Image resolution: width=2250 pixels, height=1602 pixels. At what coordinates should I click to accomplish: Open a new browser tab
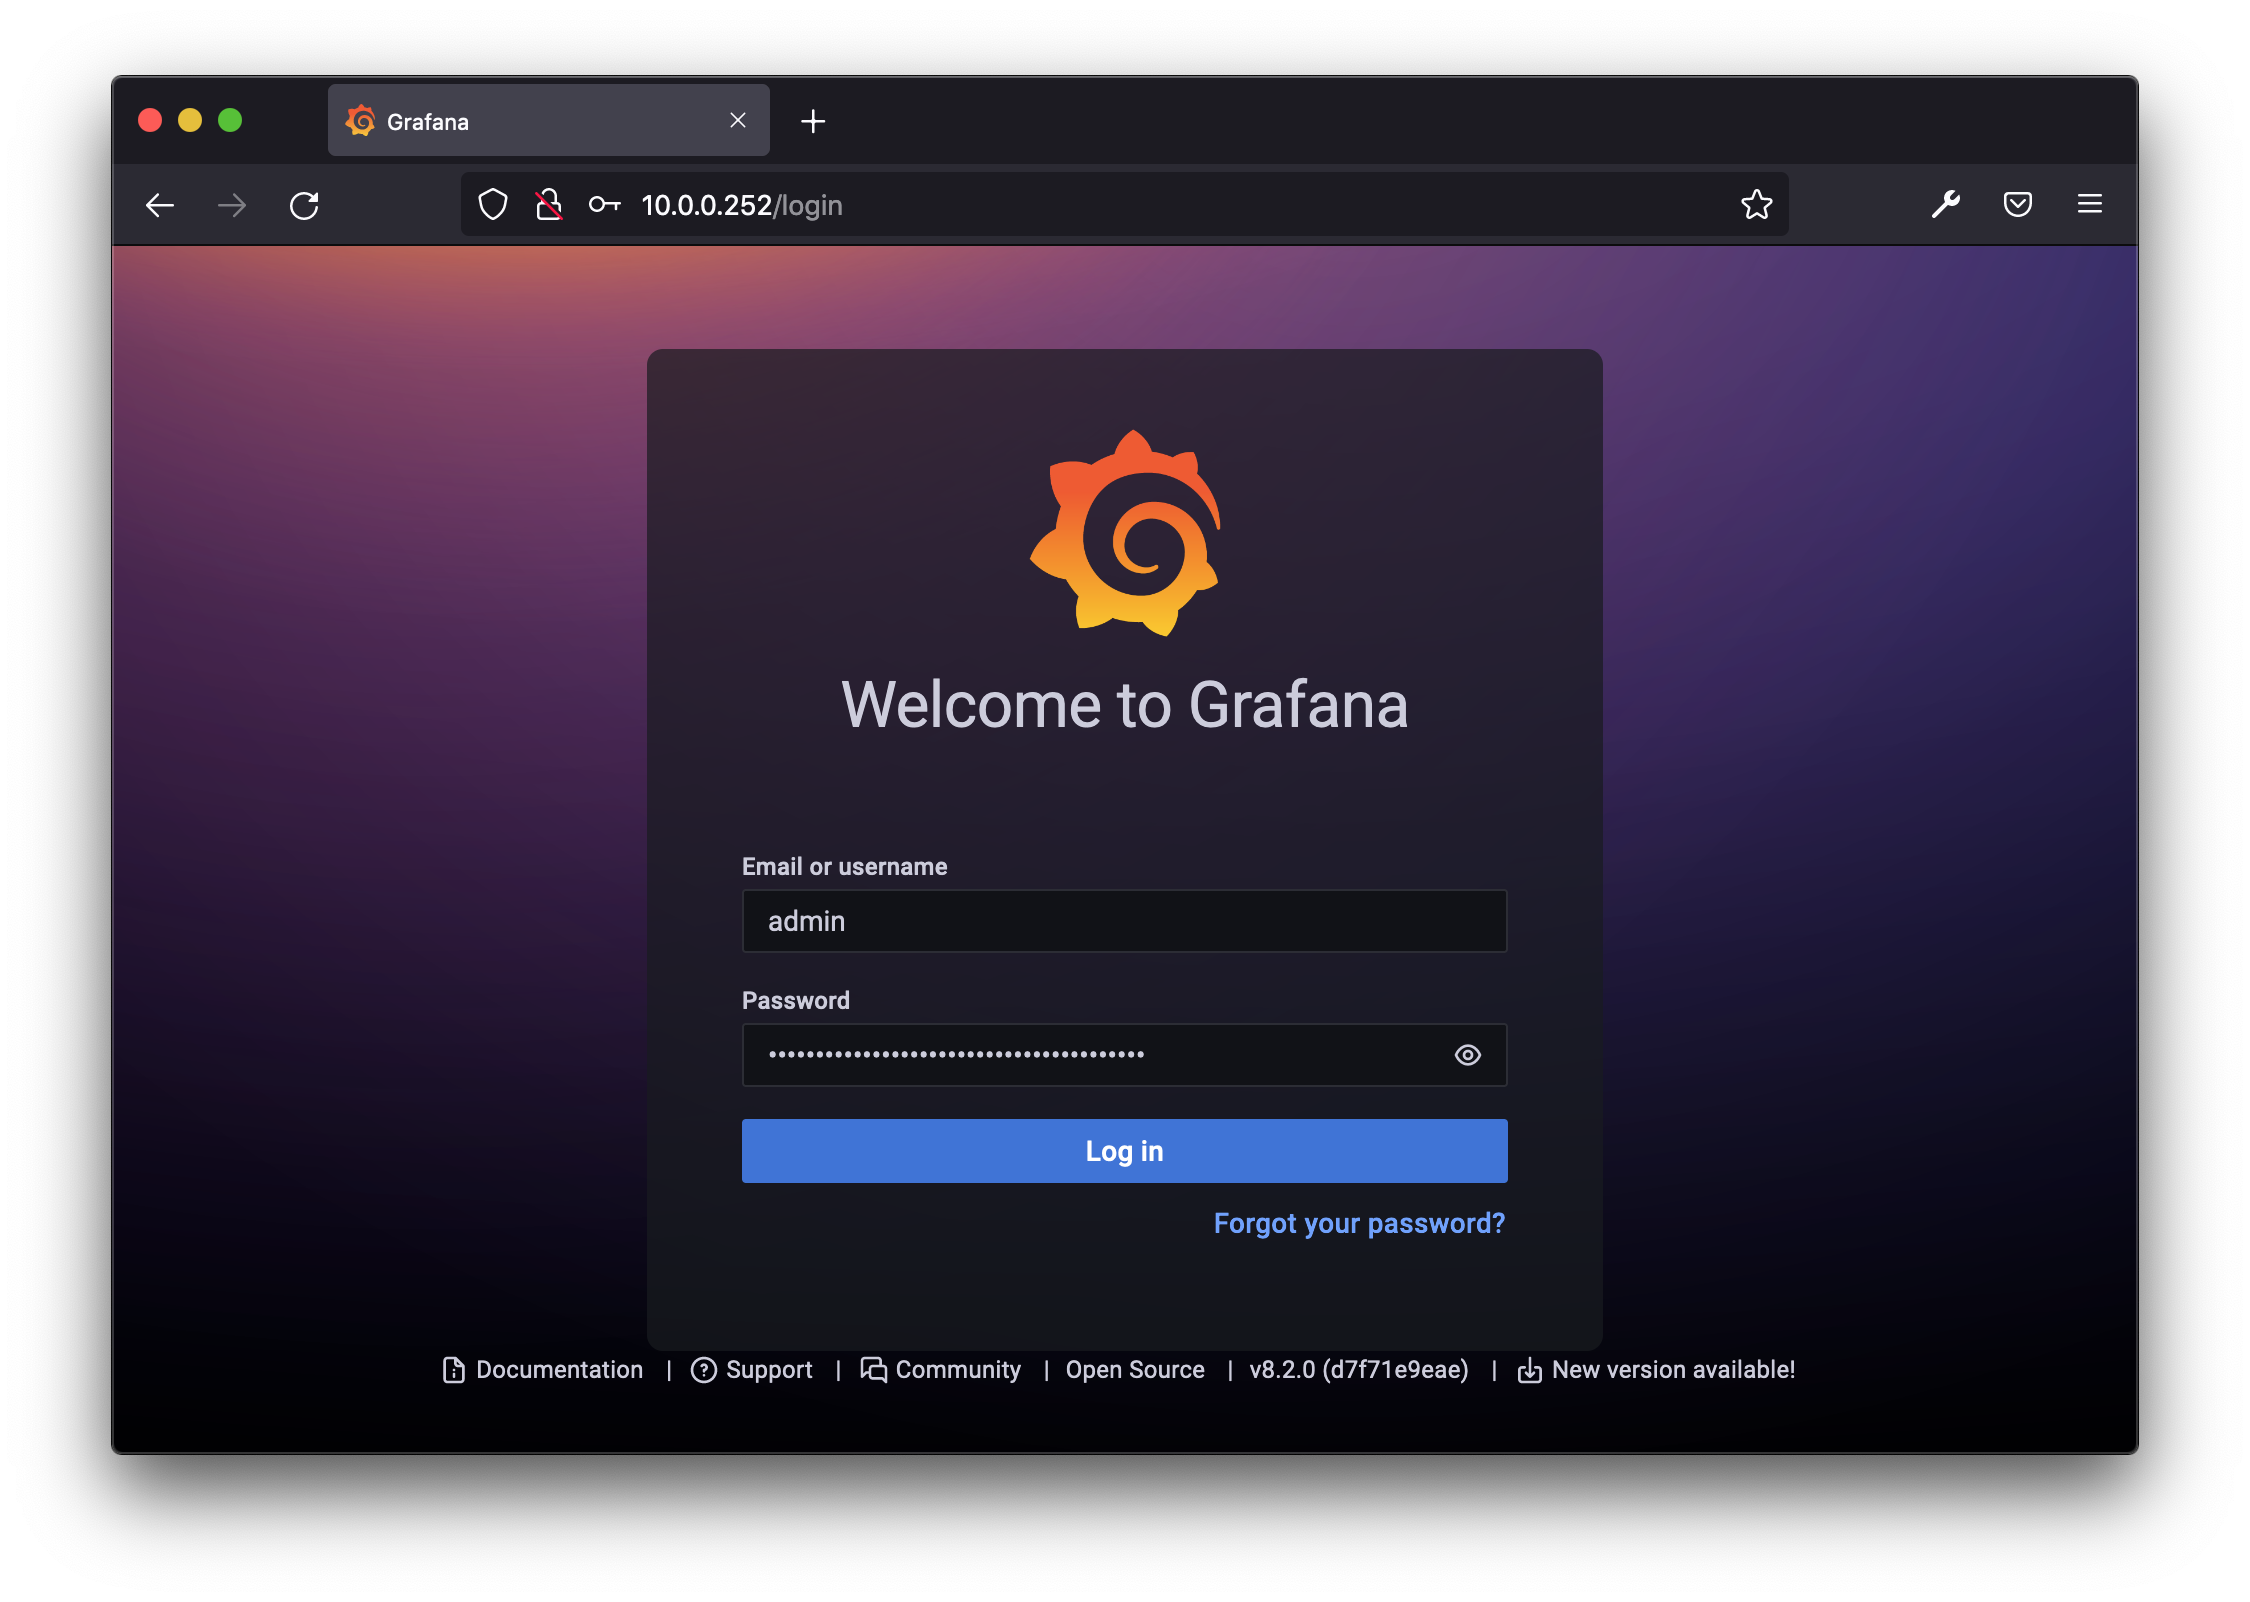813,121
